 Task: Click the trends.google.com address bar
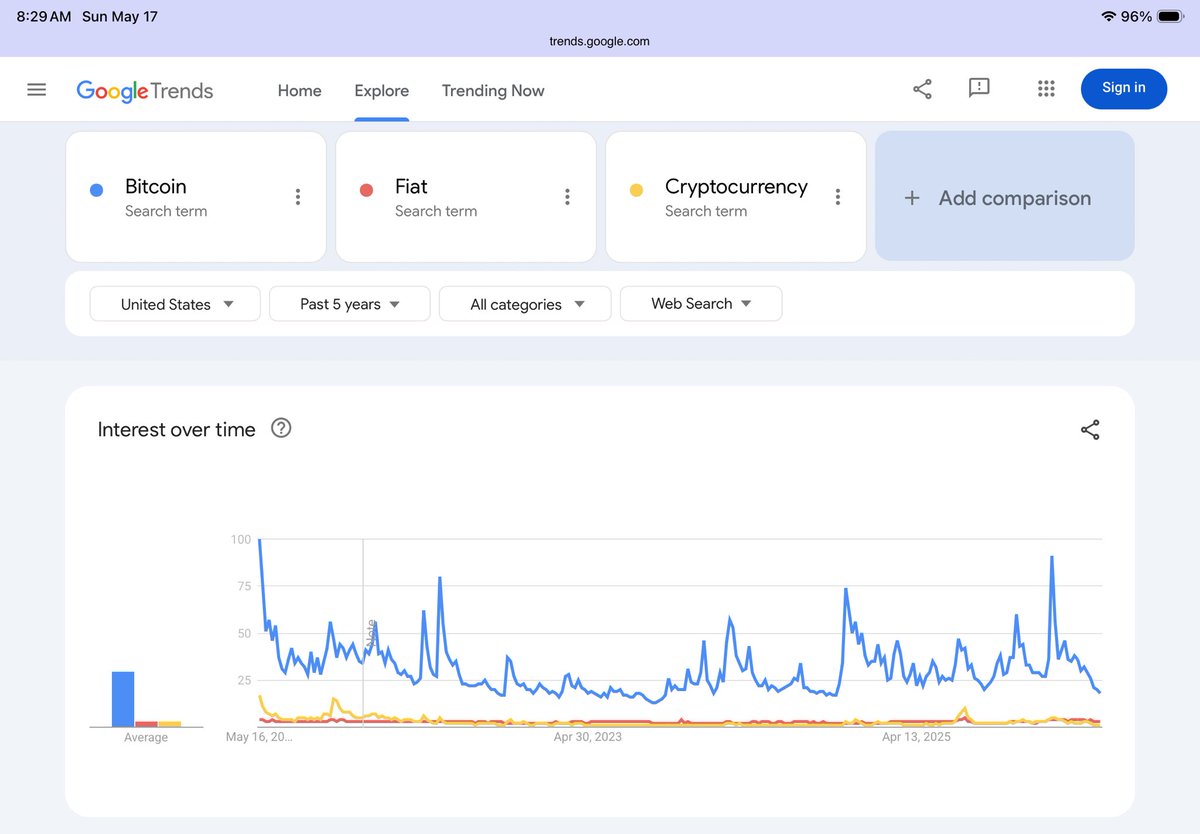coord(600,41)
